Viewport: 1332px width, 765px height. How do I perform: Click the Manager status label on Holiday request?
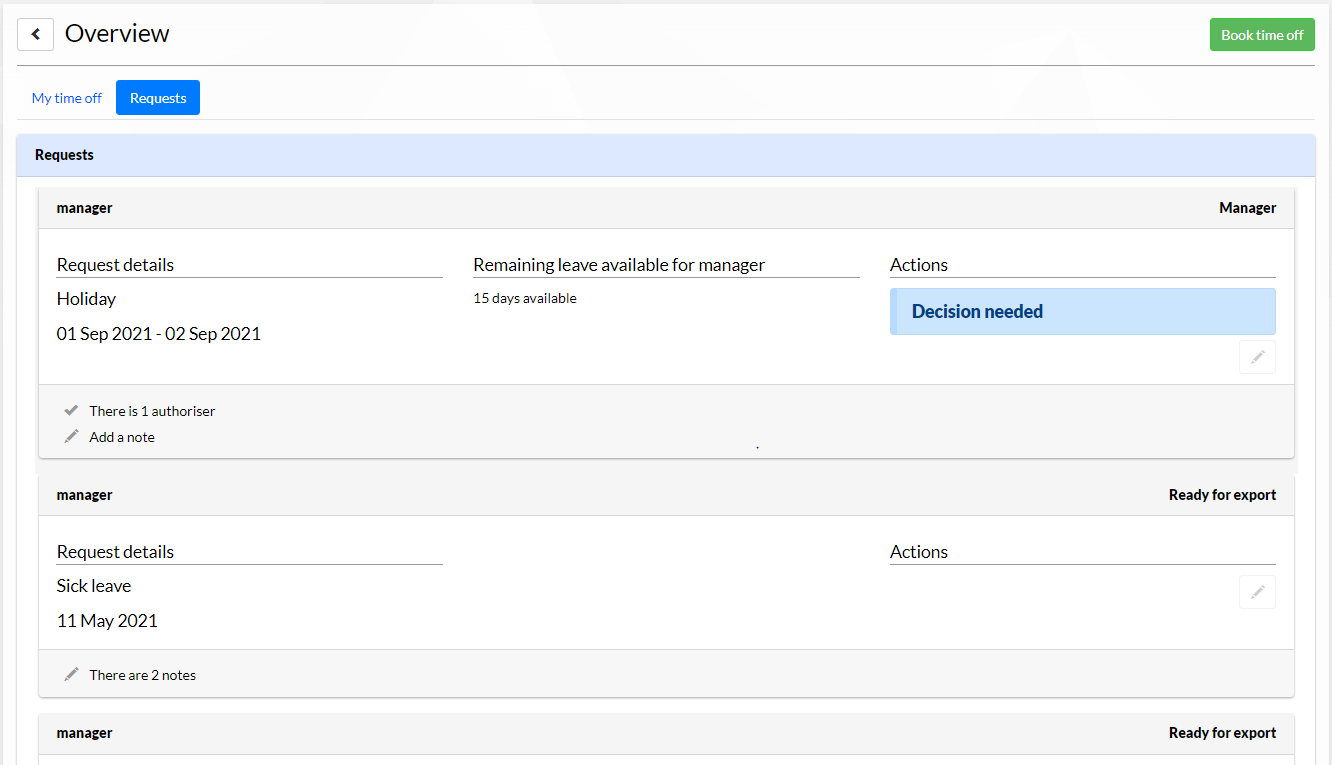coord(1248,208)
